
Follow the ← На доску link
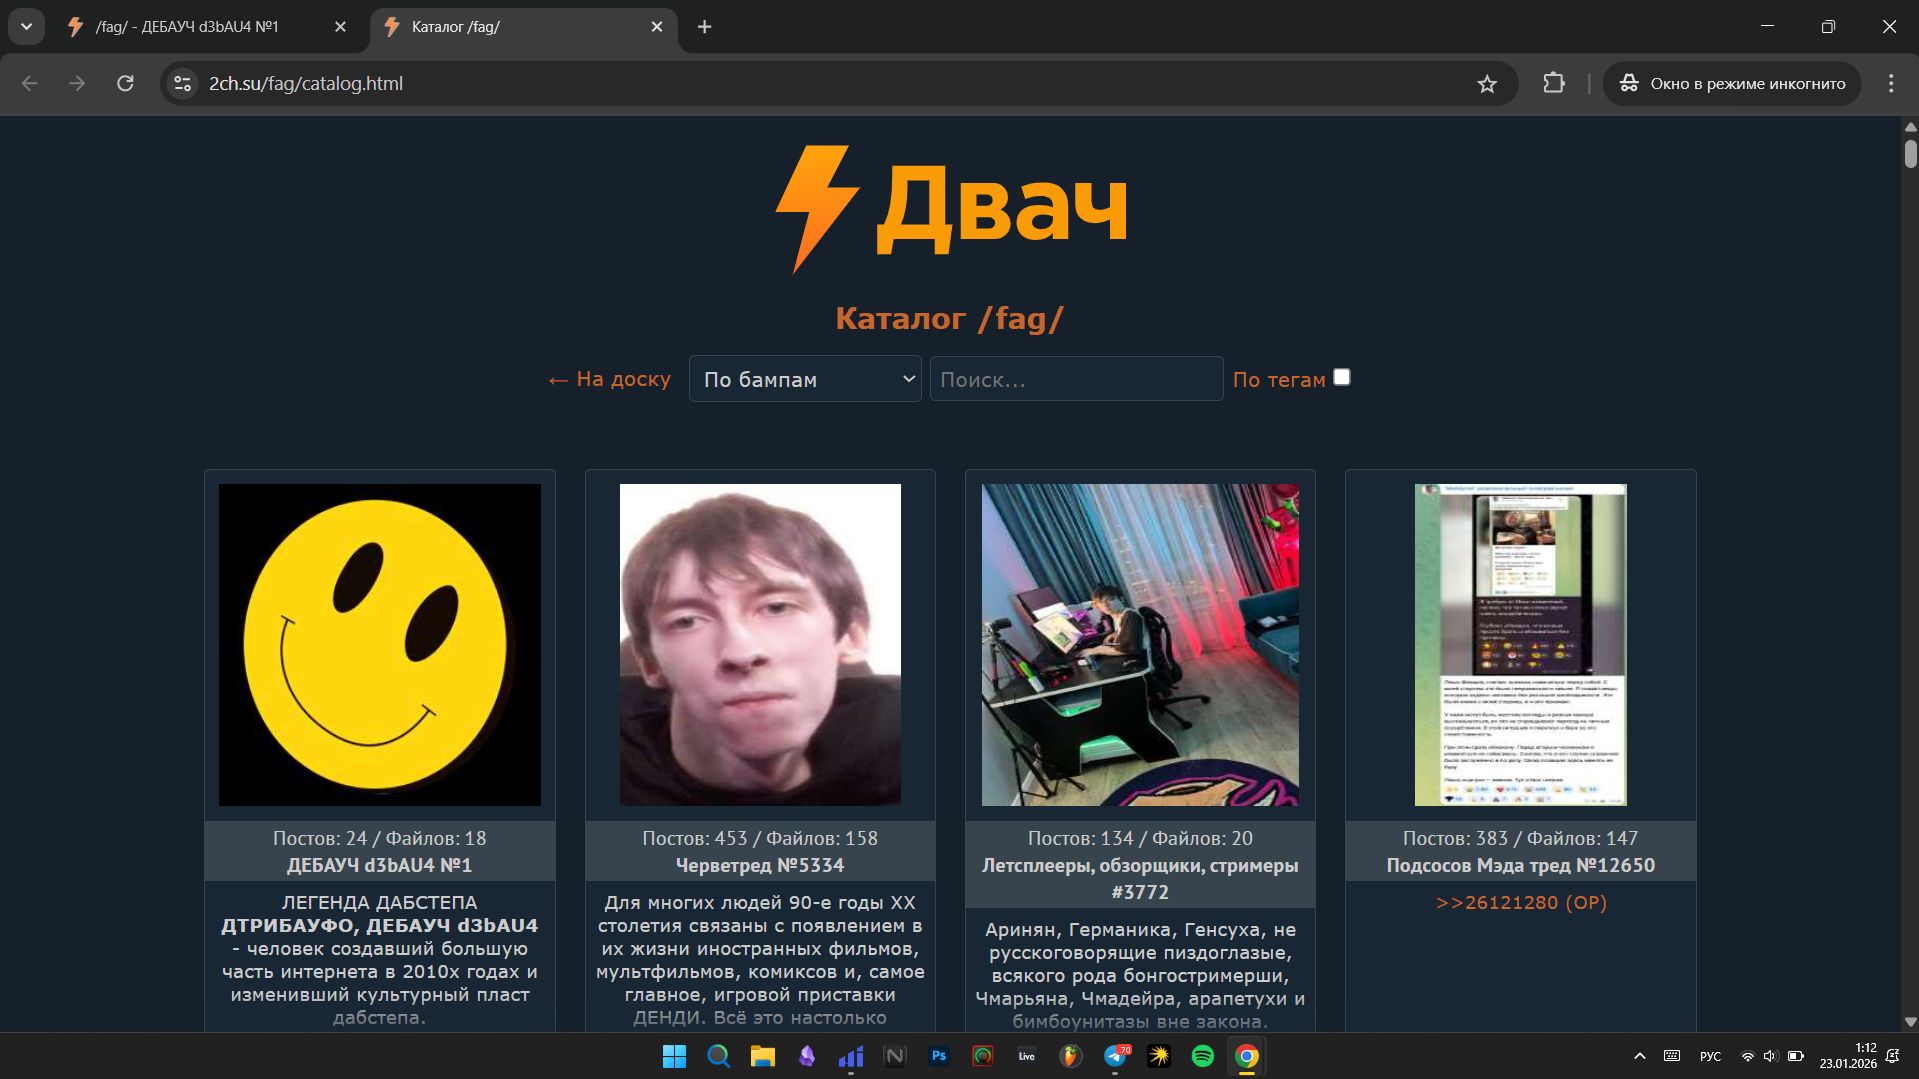(x=609, y=379)
